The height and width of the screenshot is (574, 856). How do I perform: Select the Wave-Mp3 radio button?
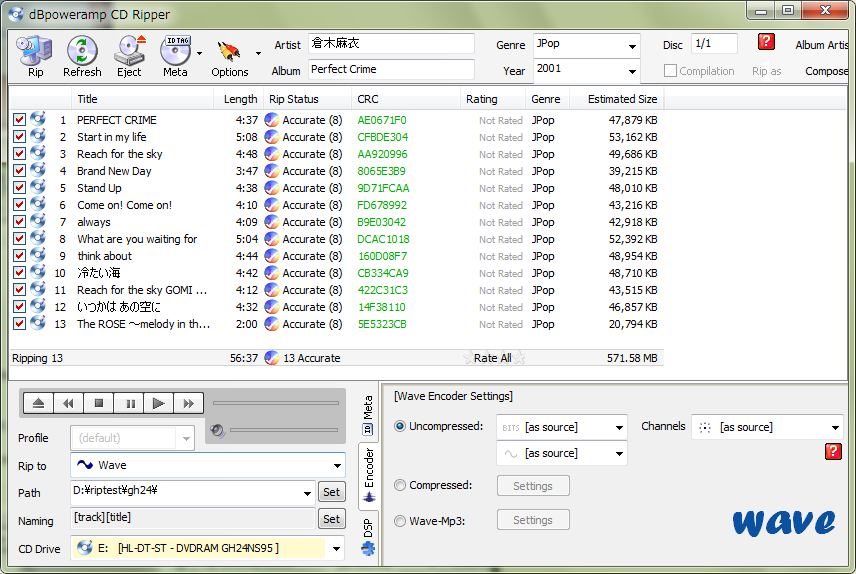pos(400,521)
